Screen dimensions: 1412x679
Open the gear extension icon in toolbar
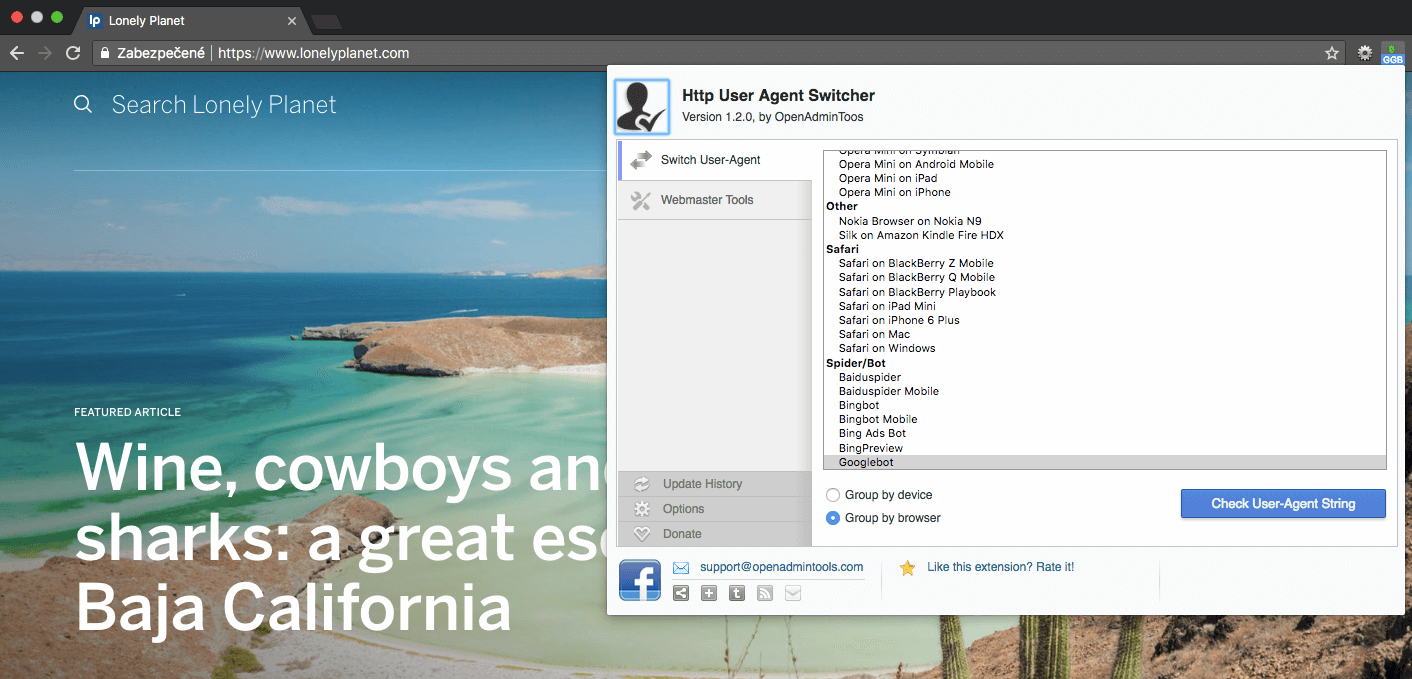tap(1365, 53)
